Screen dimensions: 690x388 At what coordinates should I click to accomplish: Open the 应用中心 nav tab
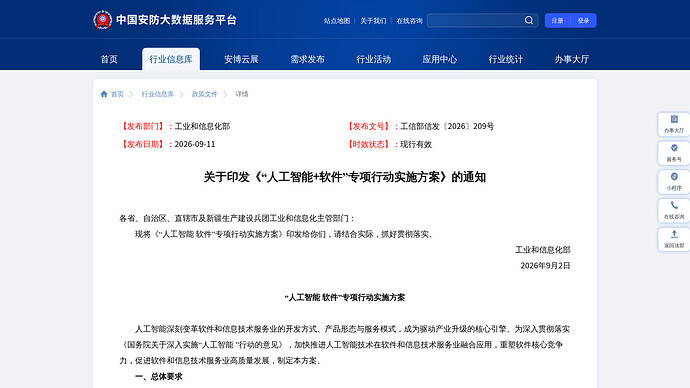point(440,59)
